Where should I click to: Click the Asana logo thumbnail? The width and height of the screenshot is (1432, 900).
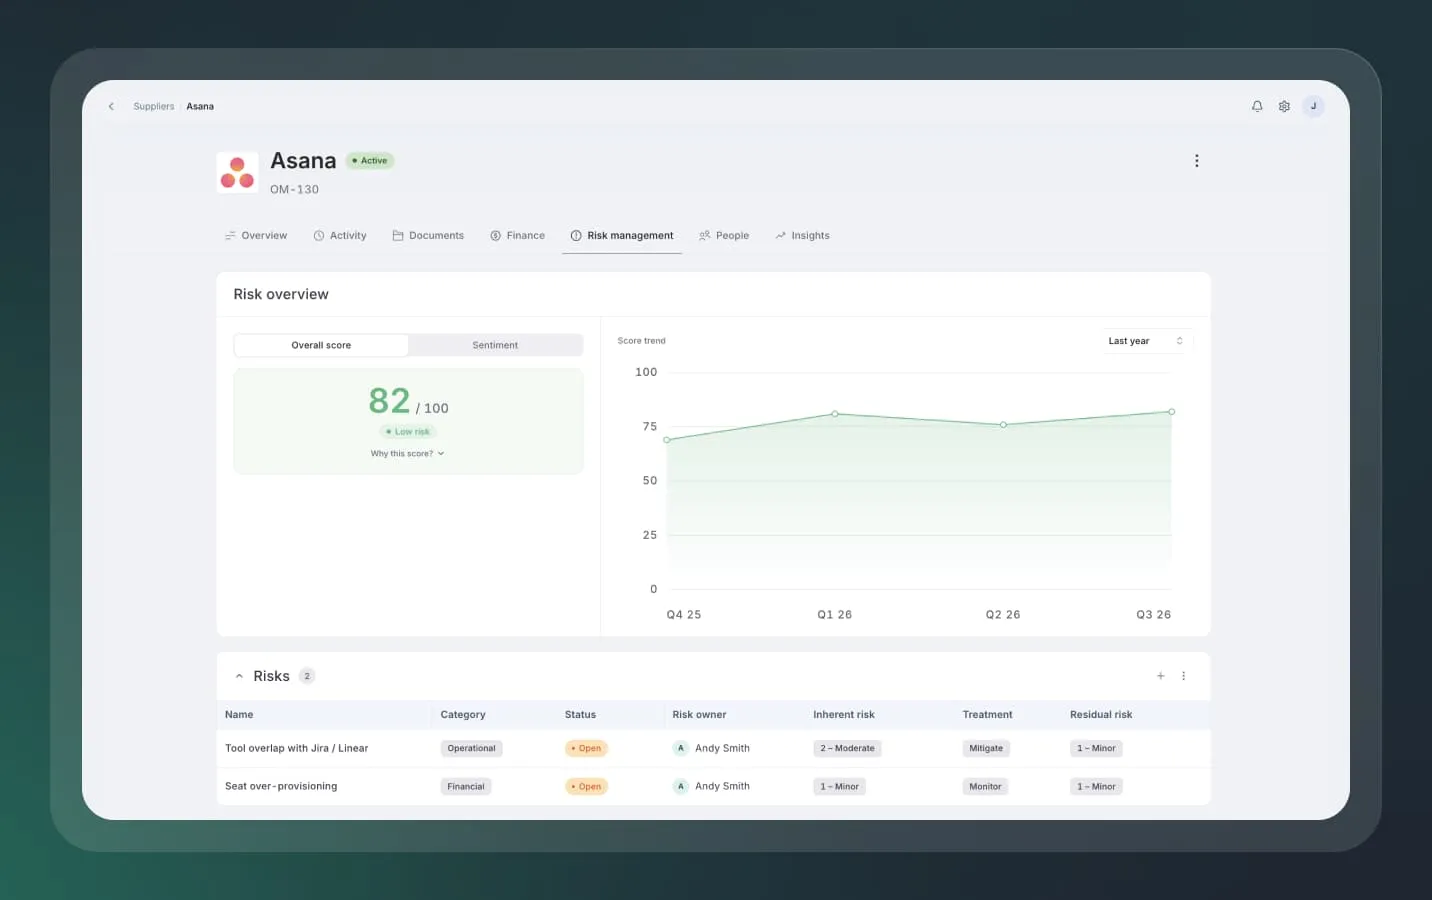click(237, 172)
